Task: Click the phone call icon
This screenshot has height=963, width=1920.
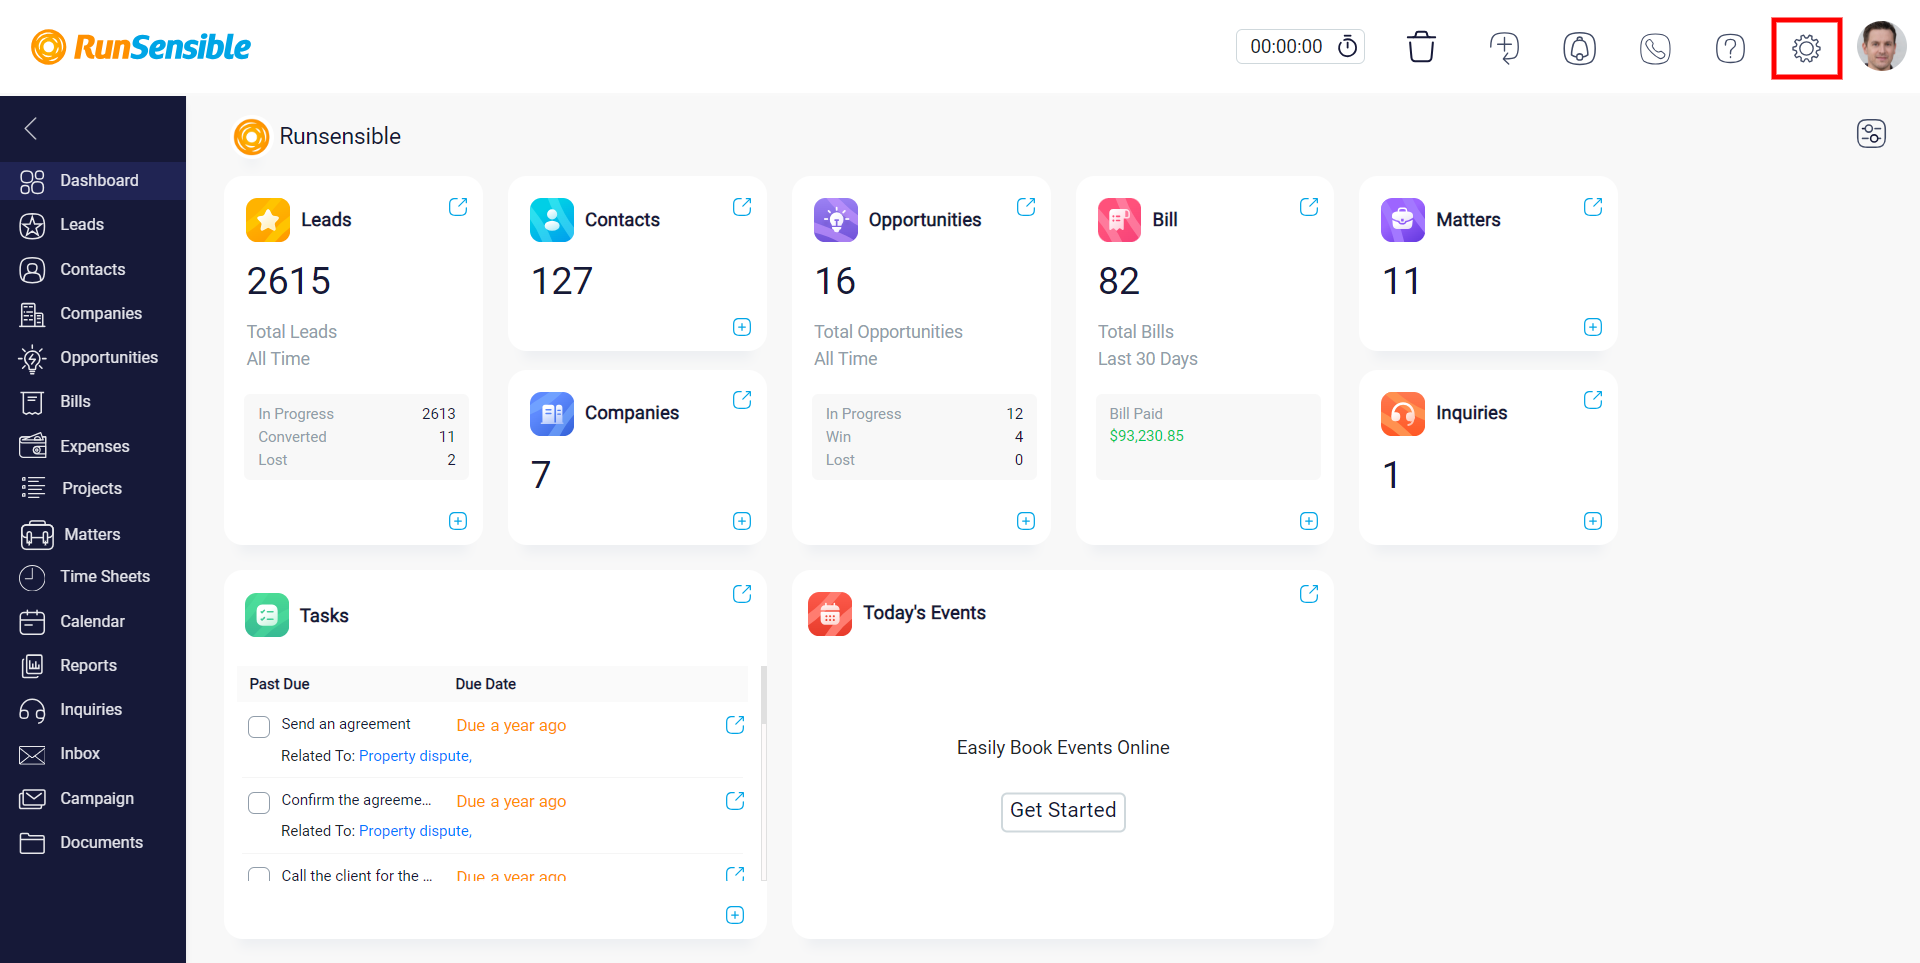Action: click(x=1655, y=48)
